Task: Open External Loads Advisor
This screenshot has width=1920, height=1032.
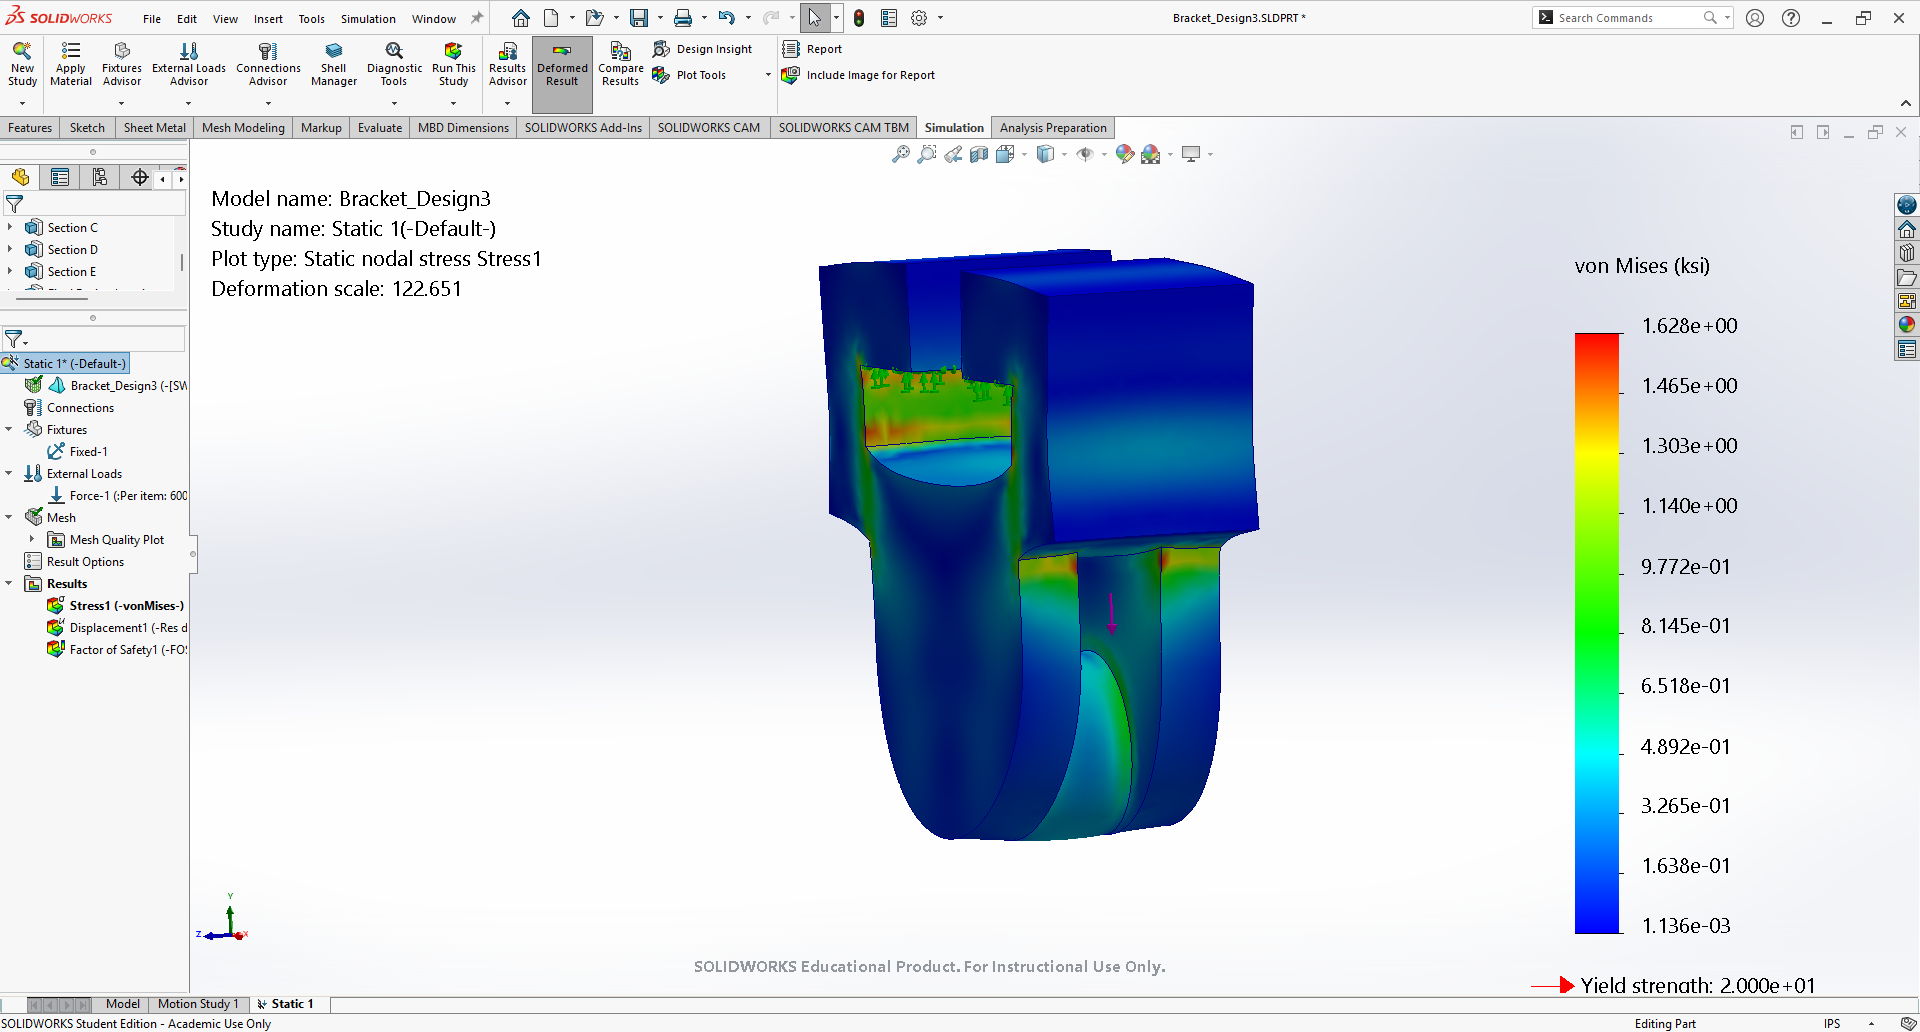Action: point(189,64)
